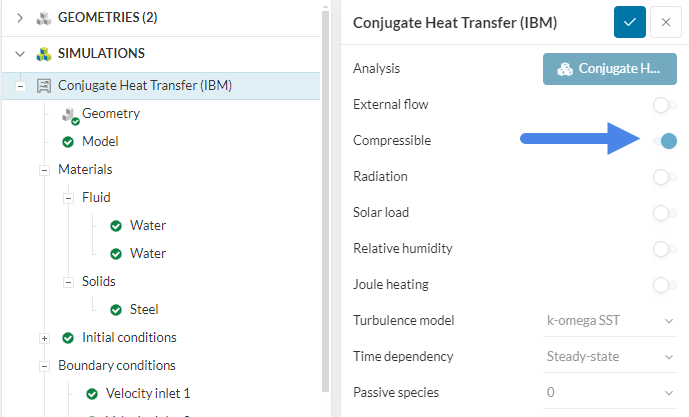Close the settings panel with X
Image resolution: width=689 pixels, height=417 pixels.
click(x=665, y=22)
